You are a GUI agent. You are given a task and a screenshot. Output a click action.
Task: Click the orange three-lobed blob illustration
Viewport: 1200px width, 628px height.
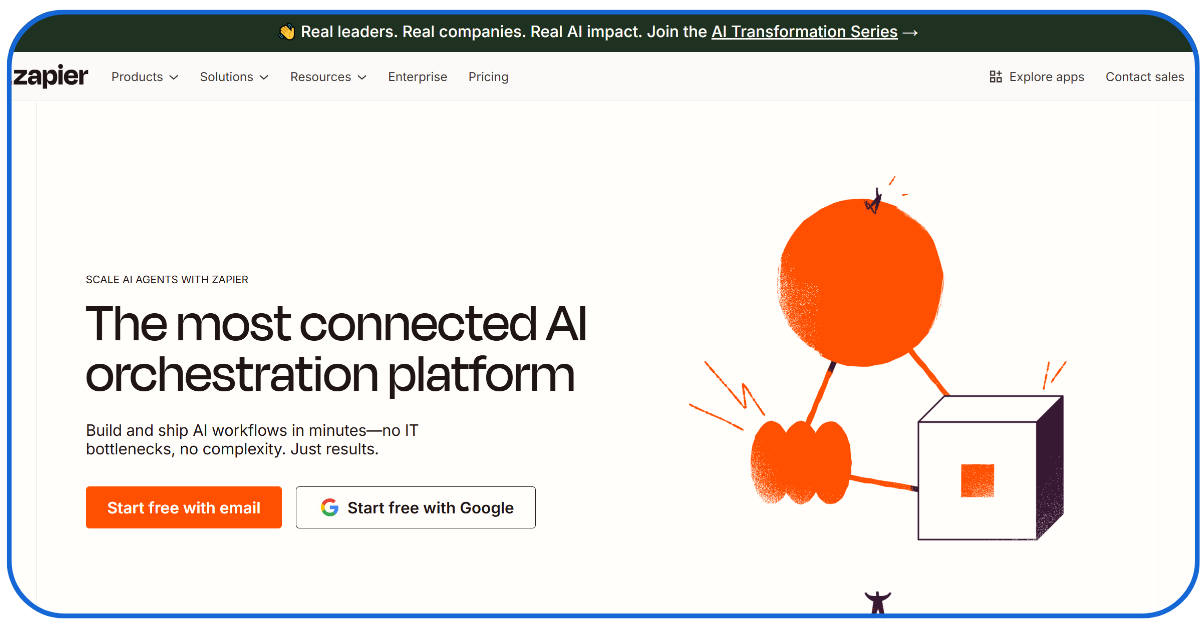click(x=800, y=460)
